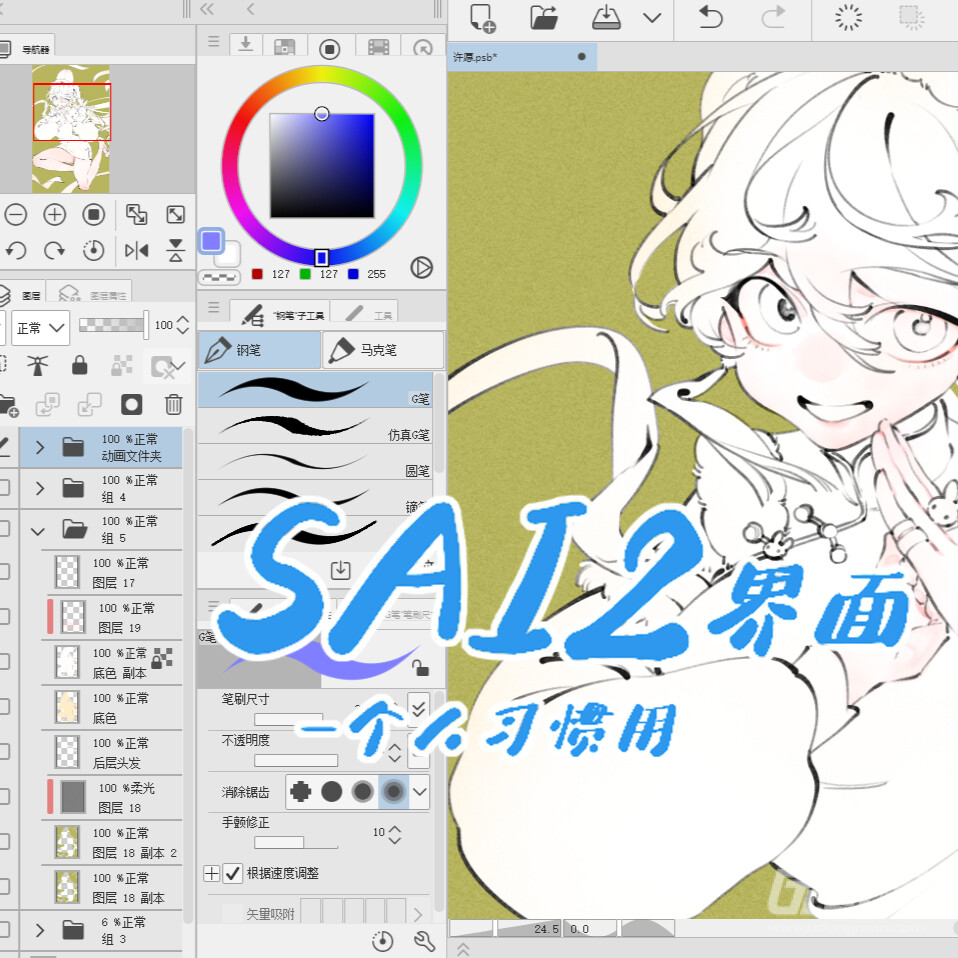The width and height of the screenshot is (958, 958).
Task: Click the undo arrow in the top toolbar
Action: (x=709, y=17)
